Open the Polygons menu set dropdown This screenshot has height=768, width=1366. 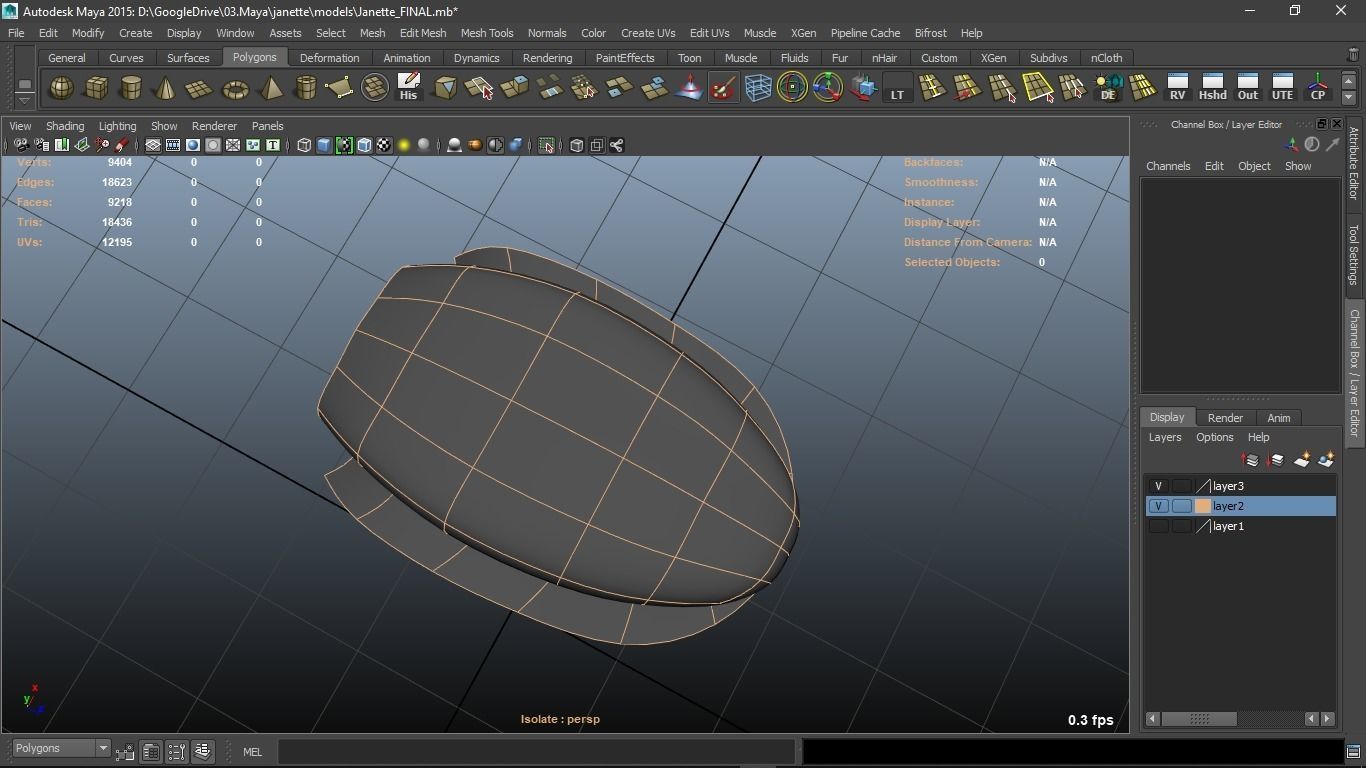pyautogui.click(x=61, y=749)
